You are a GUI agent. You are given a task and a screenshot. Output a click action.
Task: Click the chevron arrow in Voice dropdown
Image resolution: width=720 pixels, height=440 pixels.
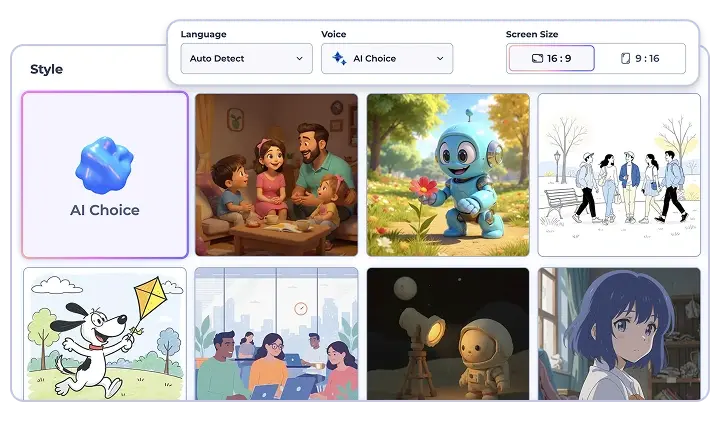pos(440,59)
